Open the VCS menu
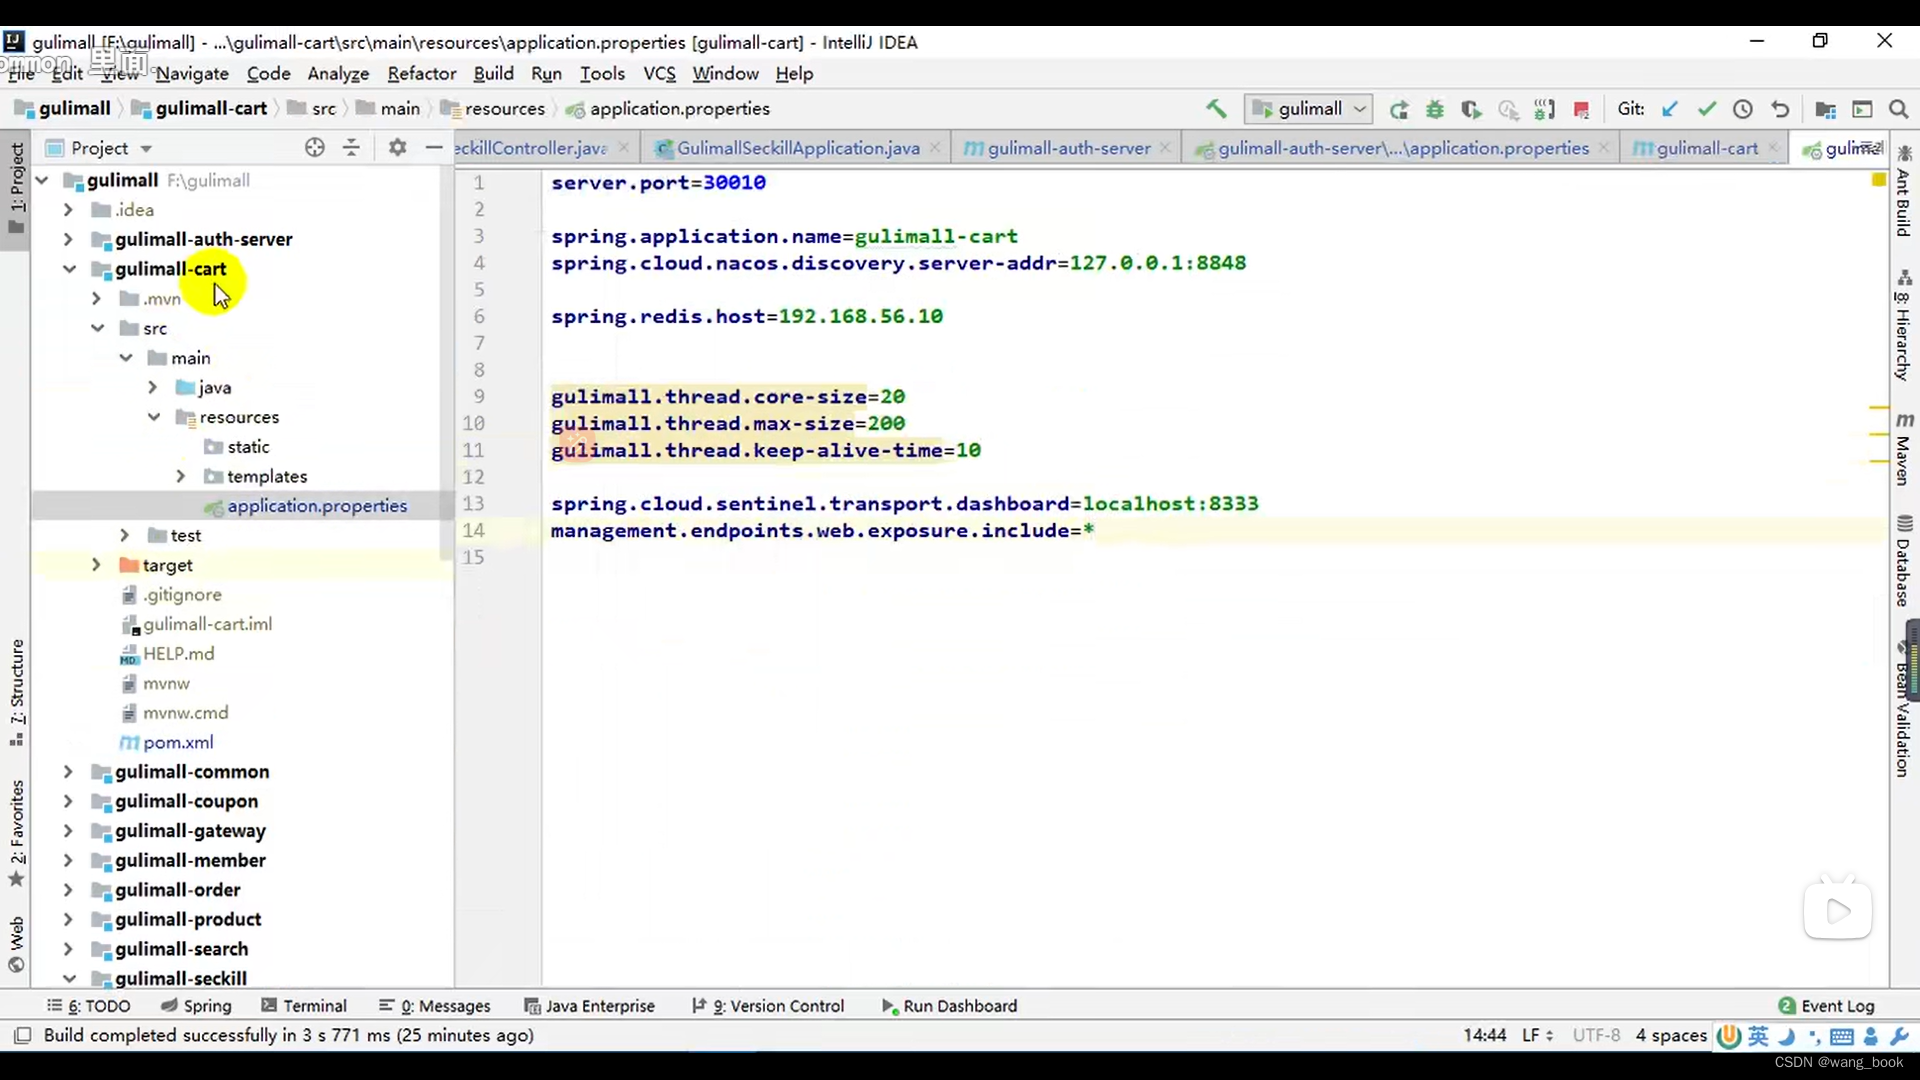1920x1080 pixels. (659, 74)
